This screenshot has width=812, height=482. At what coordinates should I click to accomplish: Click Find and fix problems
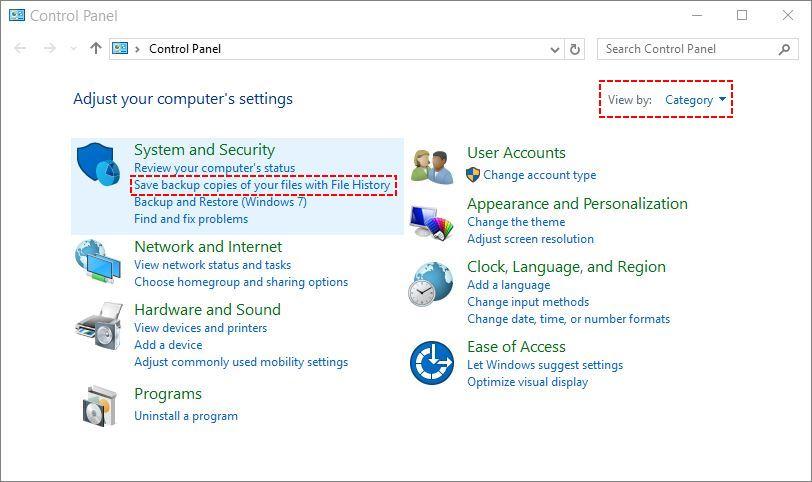[x=191, y=219]
